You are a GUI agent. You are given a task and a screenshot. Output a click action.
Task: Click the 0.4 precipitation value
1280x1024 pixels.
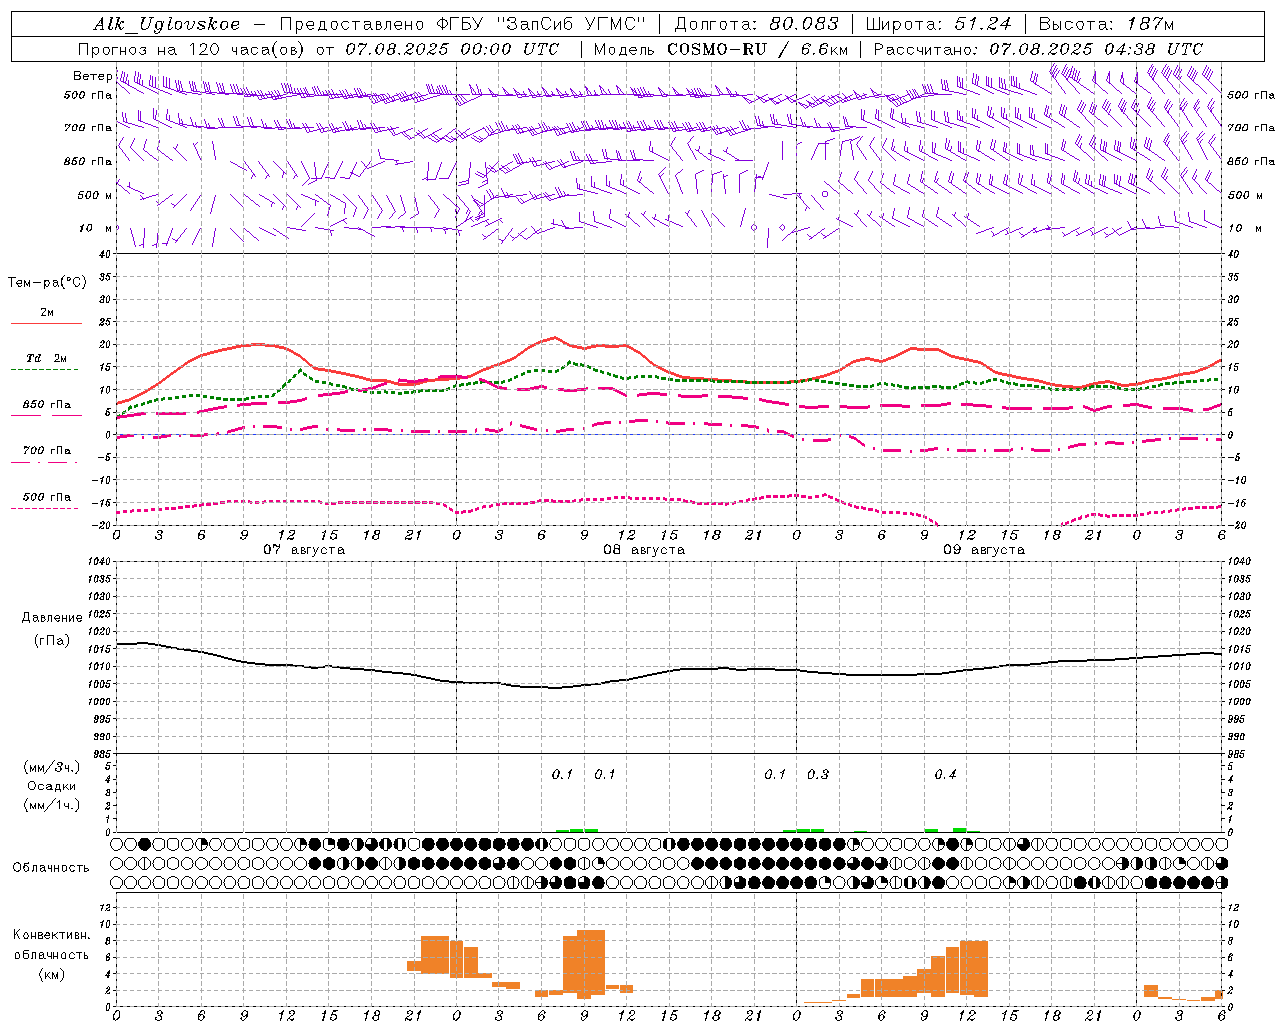click(x=945, y=775)
